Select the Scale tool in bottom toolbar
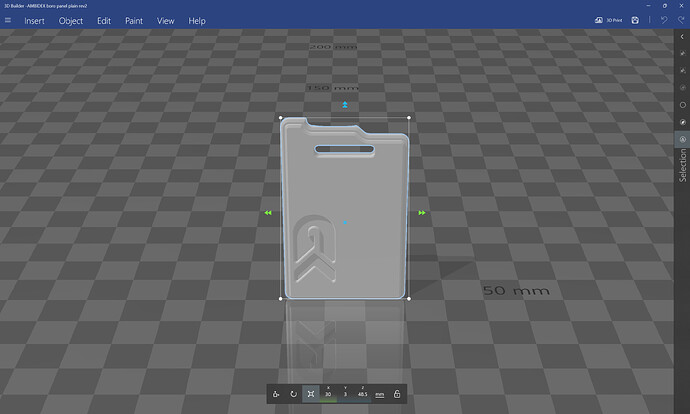Viewport: 690px width, 414px height. tap(311, 394)
